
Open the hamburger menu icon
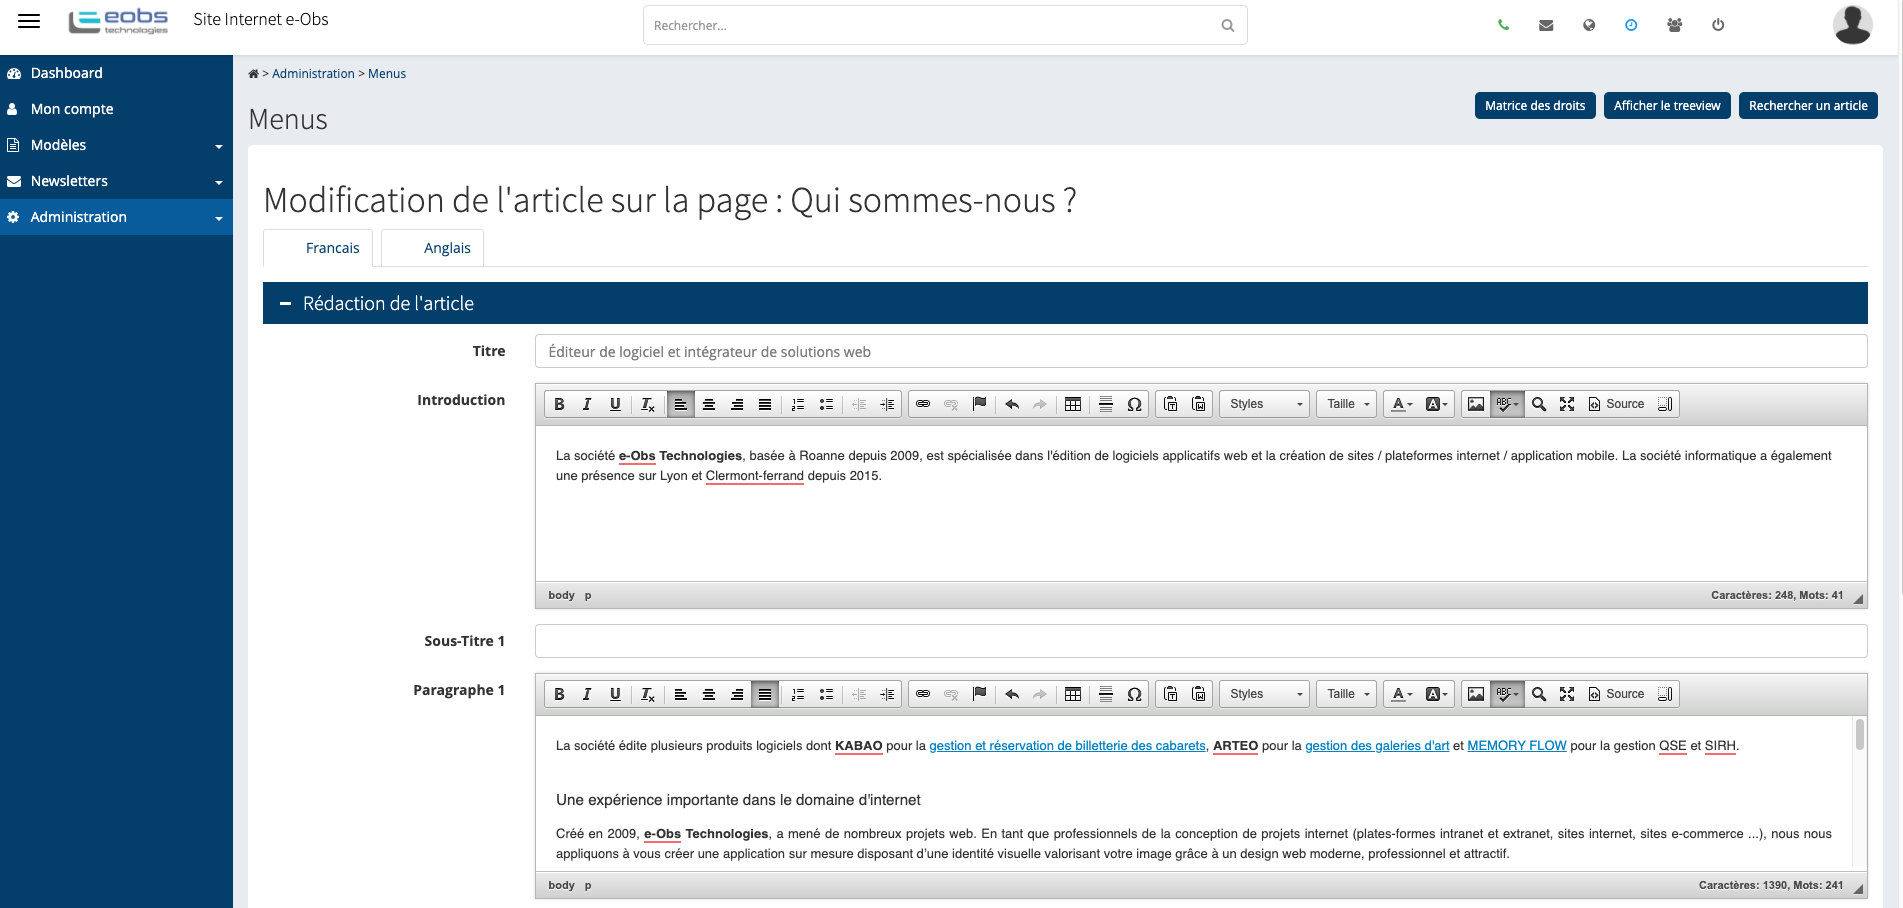click(29, 21)
